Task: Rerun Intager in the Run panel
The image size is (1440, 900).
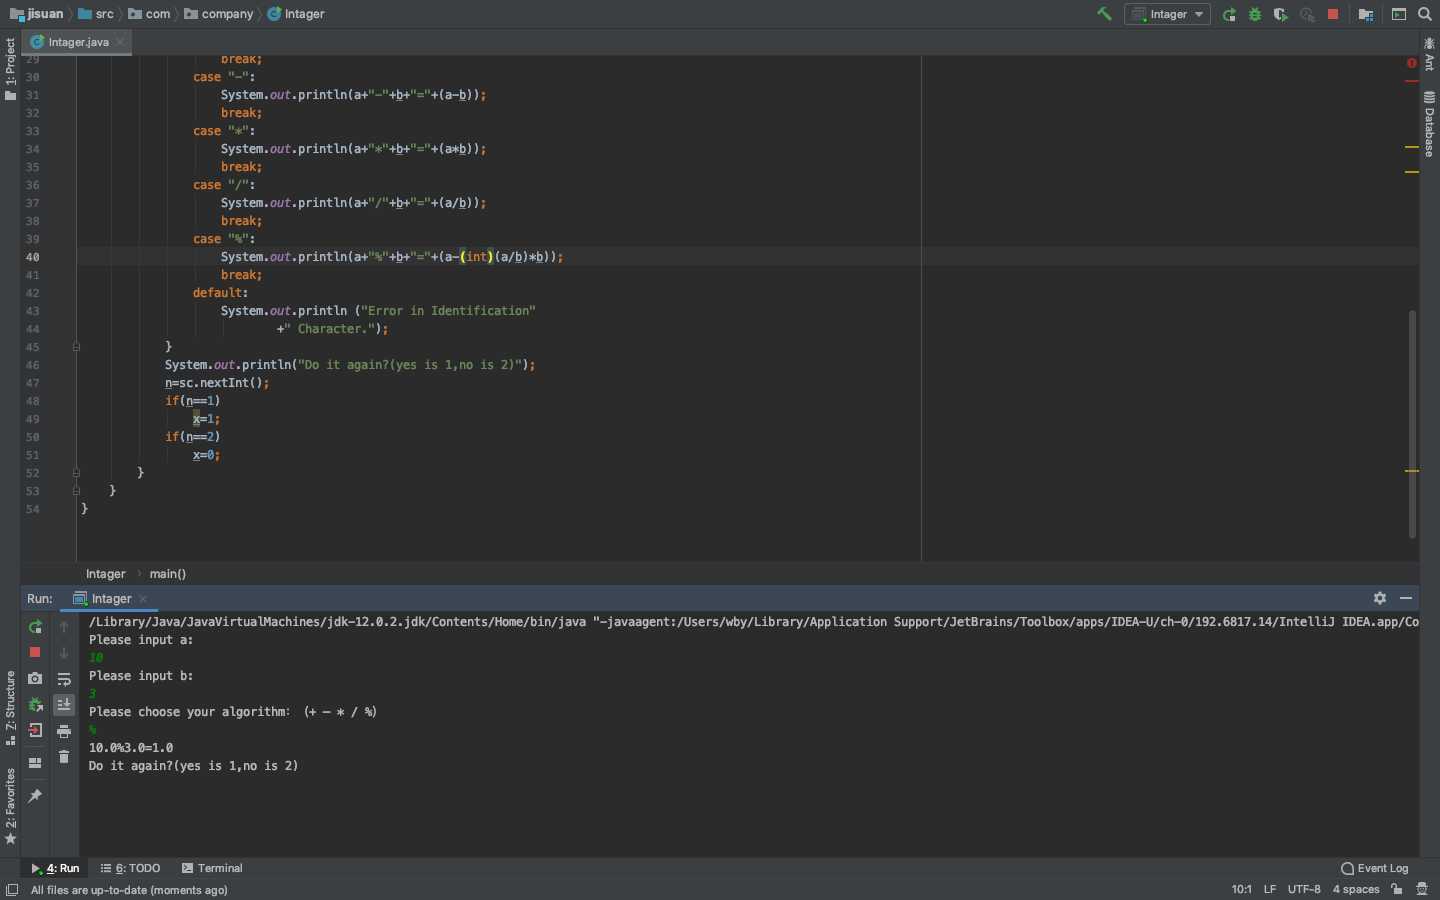Action: coord(35,627)
